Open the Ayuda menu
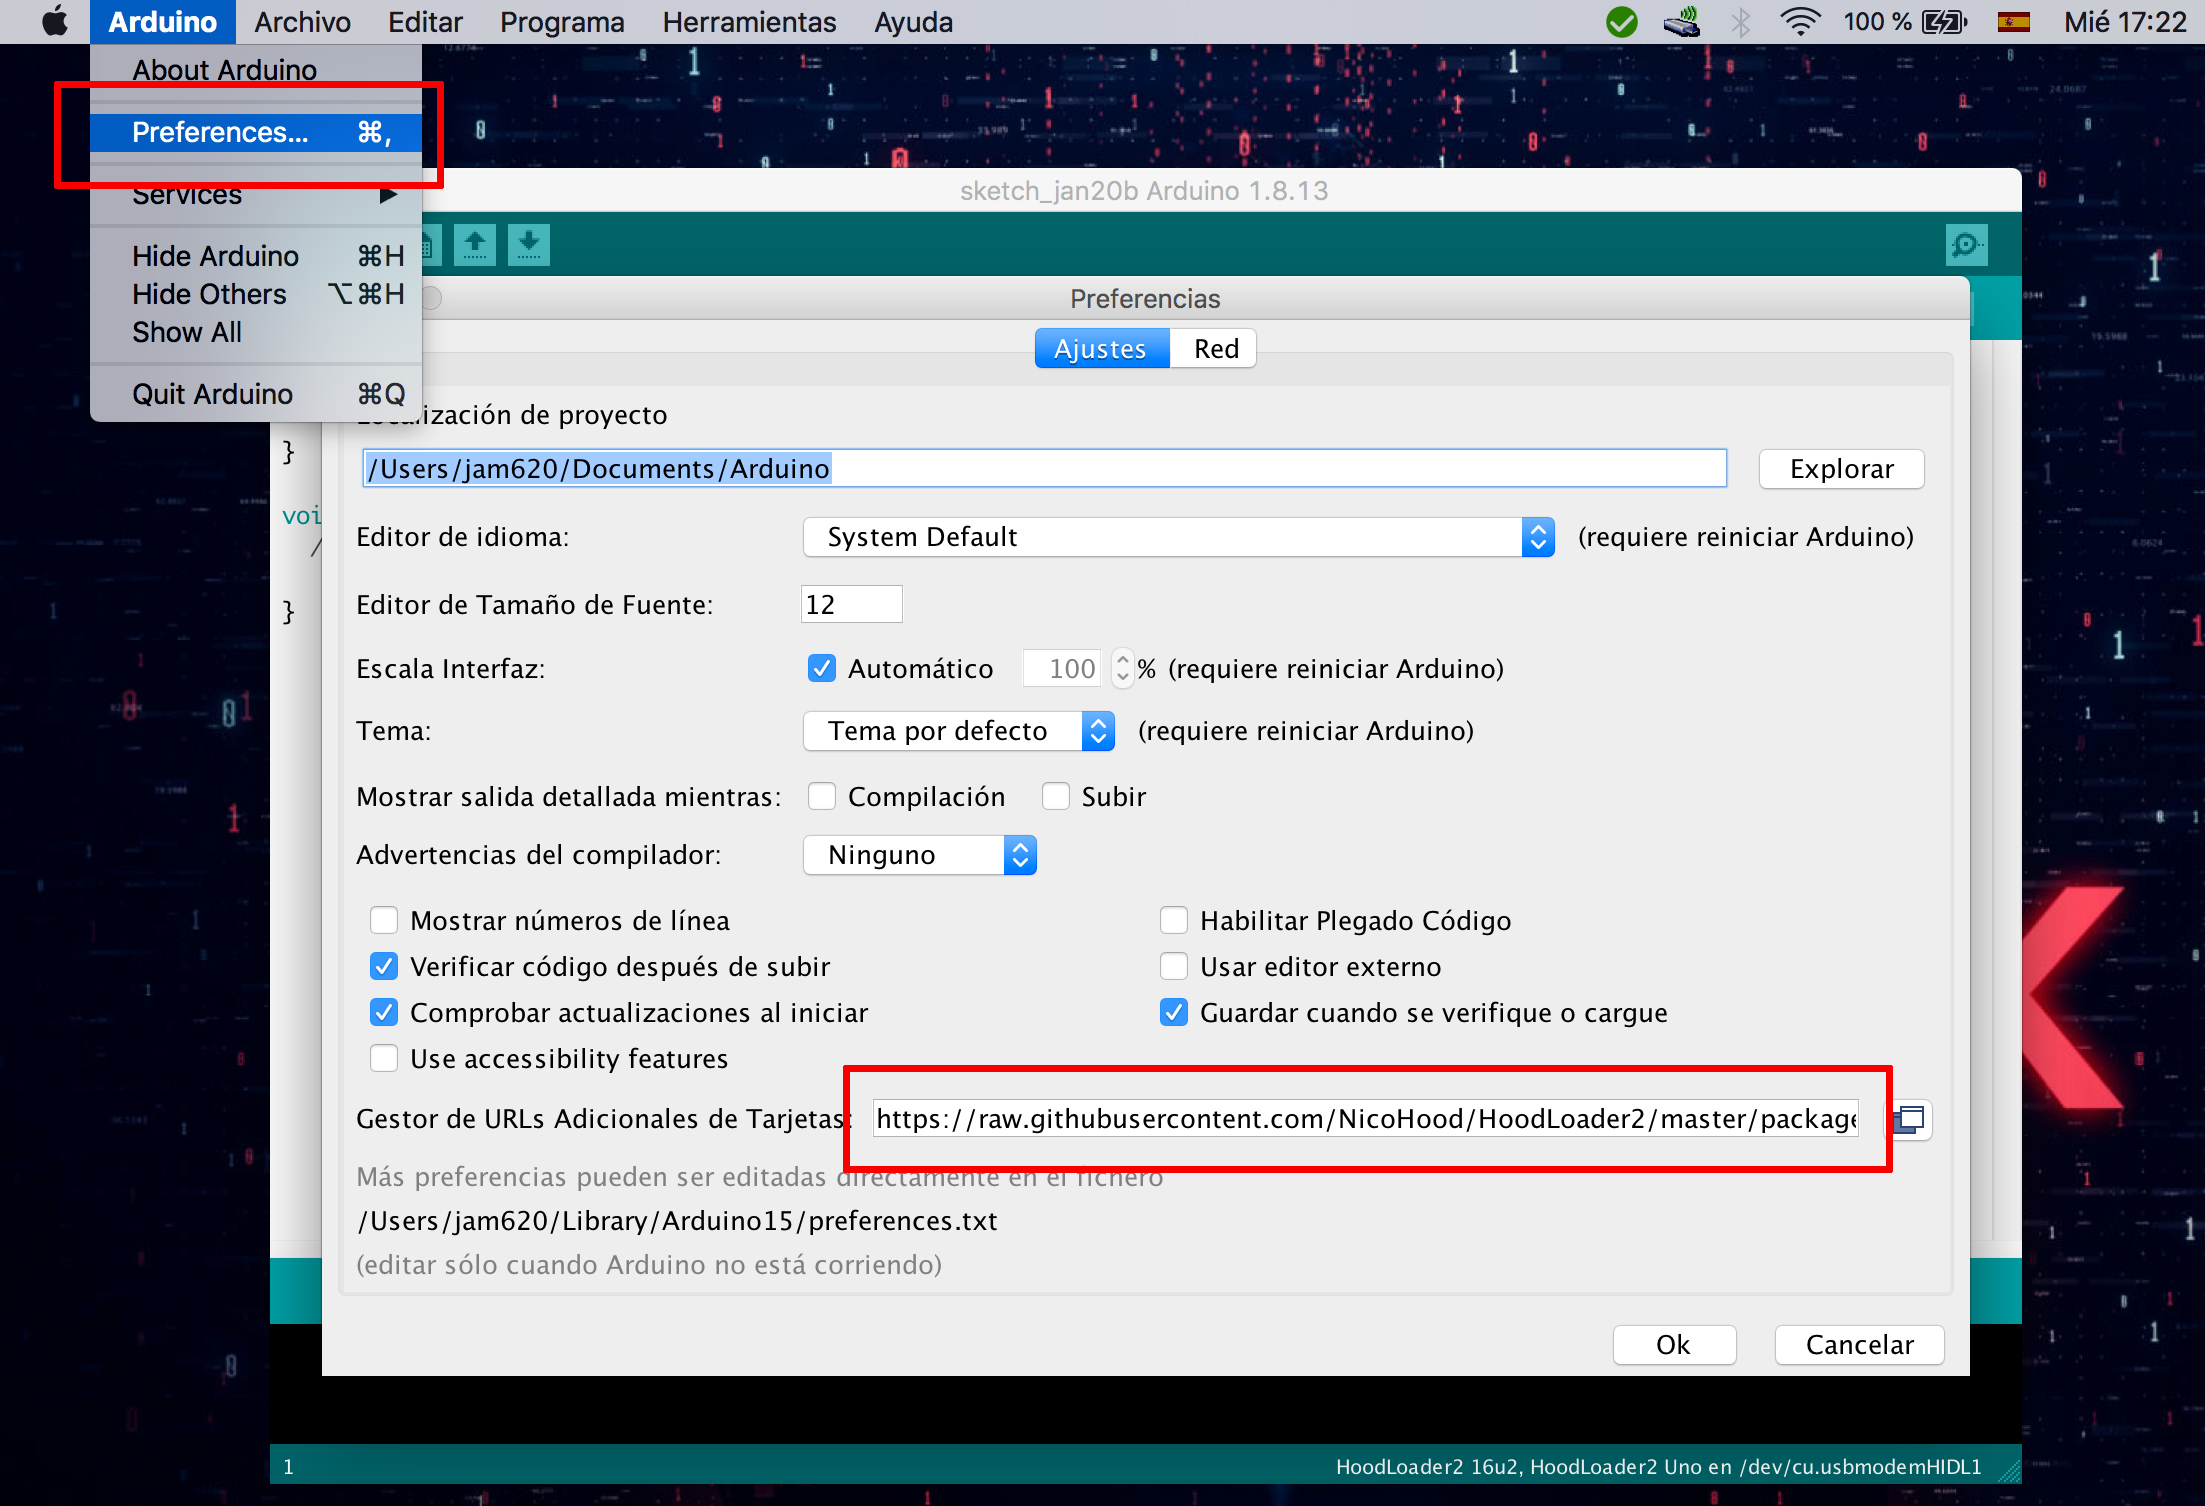The image size is (2205, 1506). 913,22
